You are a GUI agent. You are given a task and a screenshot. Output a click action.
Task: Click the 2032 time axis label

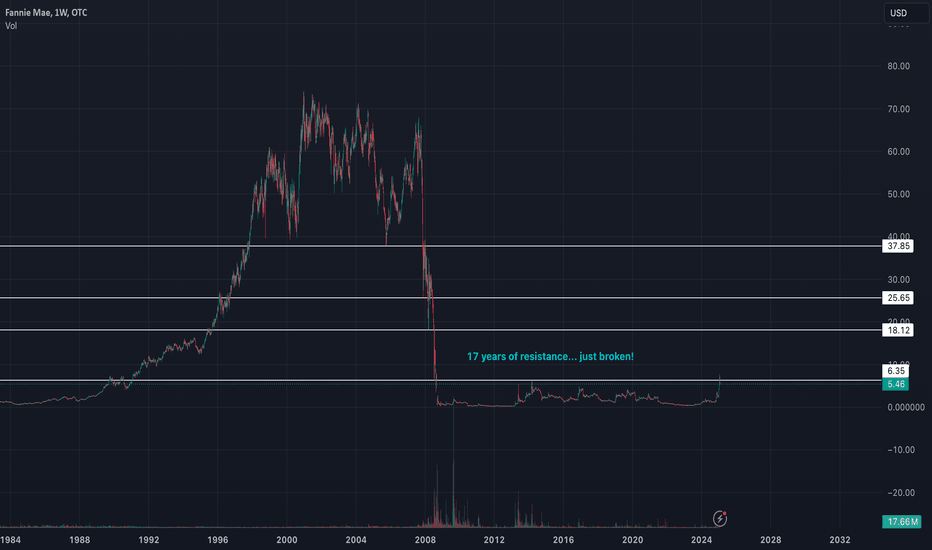840,540
